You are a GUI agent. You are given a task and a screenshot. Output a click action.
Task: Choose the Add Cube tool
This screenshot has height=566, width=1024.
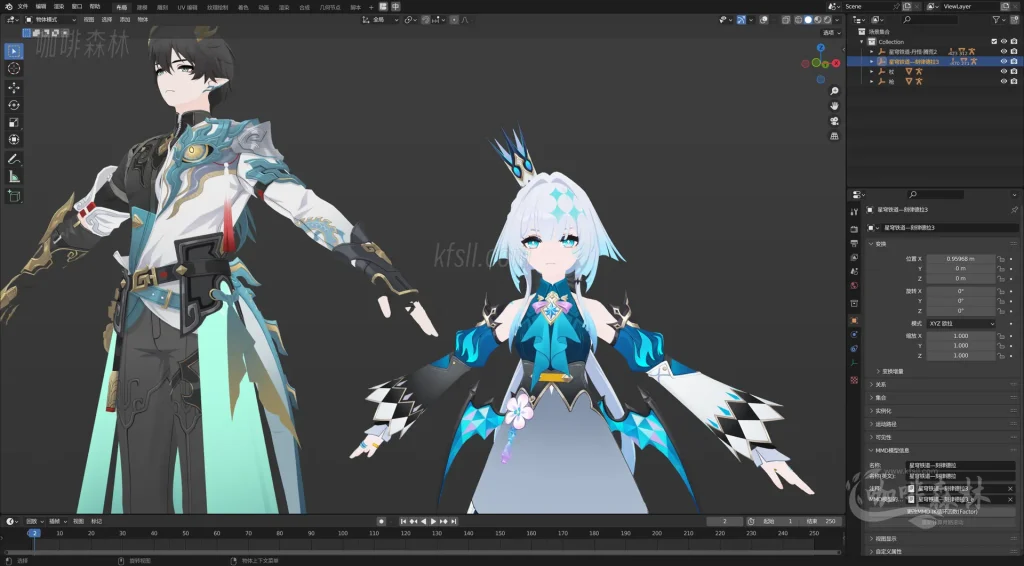tap(14, 196)
